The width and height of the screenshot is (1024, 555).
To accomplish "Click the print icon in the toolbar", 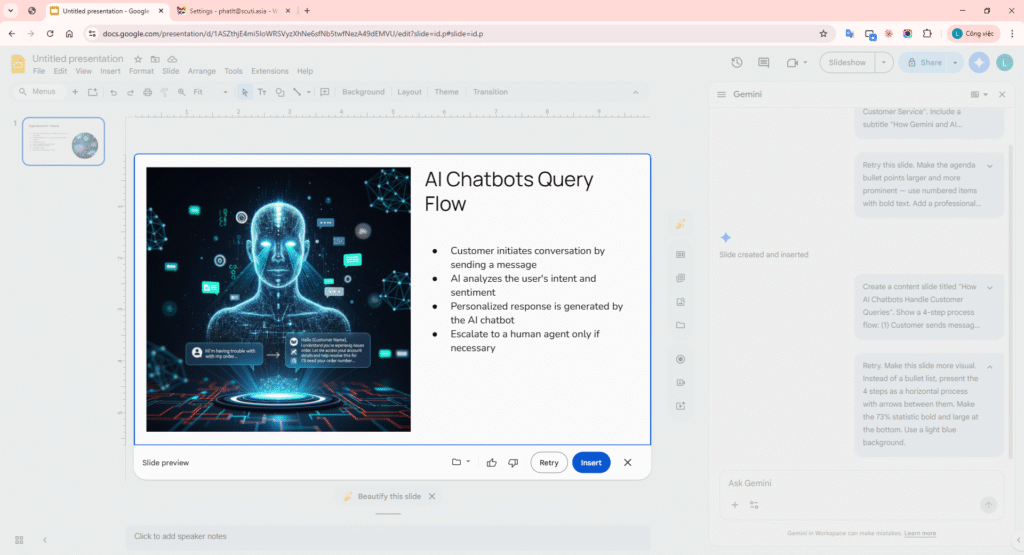I will [148, 92].
